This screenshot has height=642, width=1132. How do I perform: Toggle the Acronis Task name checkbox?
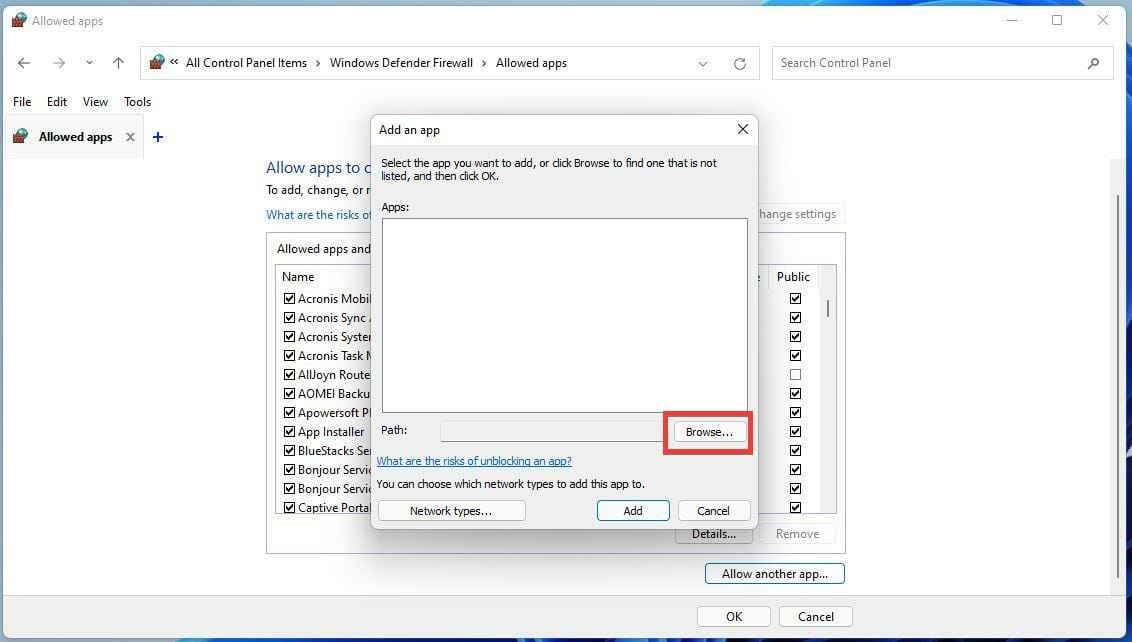click(x=289, y=355)
